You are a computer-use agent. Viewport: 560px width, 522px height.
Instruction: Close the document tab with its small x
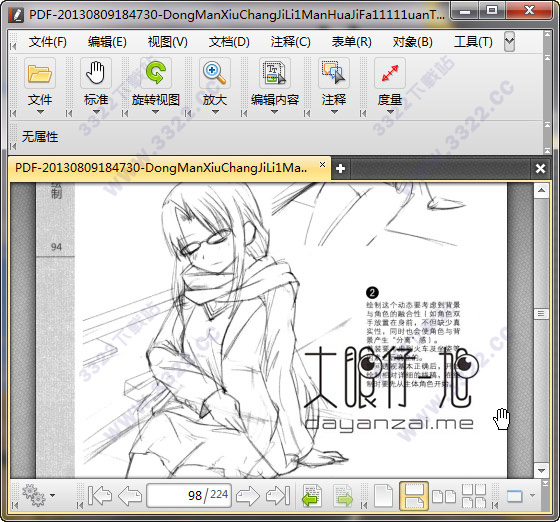click(322, 165)
